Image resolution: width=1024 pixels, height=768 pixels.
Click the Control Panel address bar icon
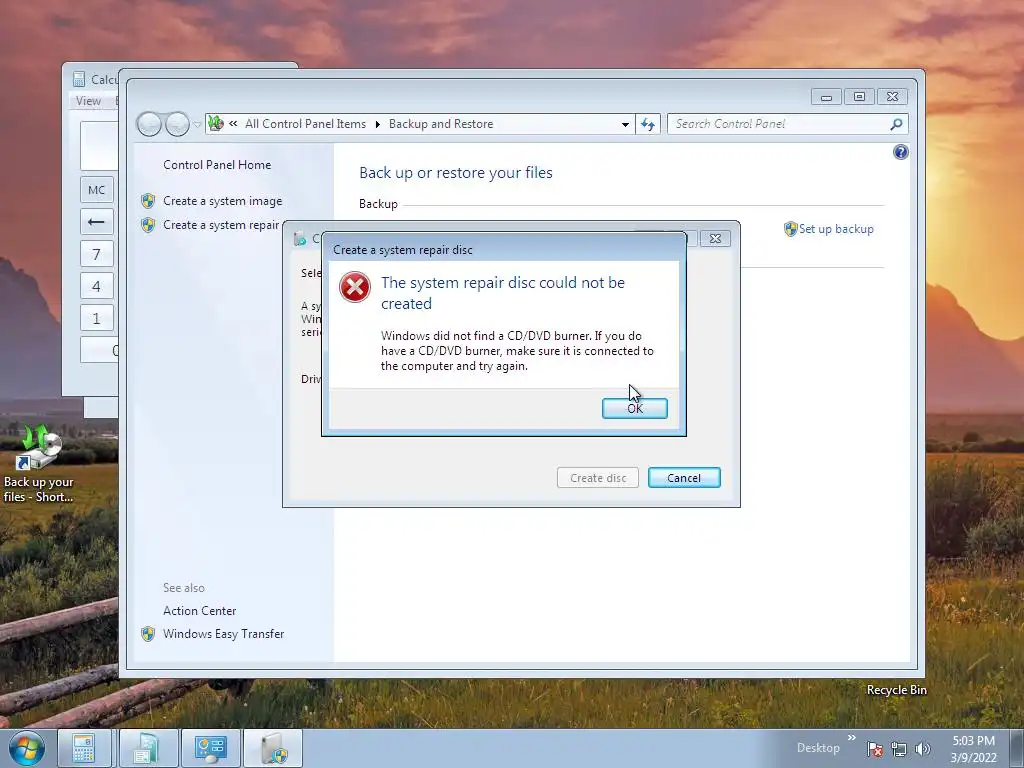point(216,123)
